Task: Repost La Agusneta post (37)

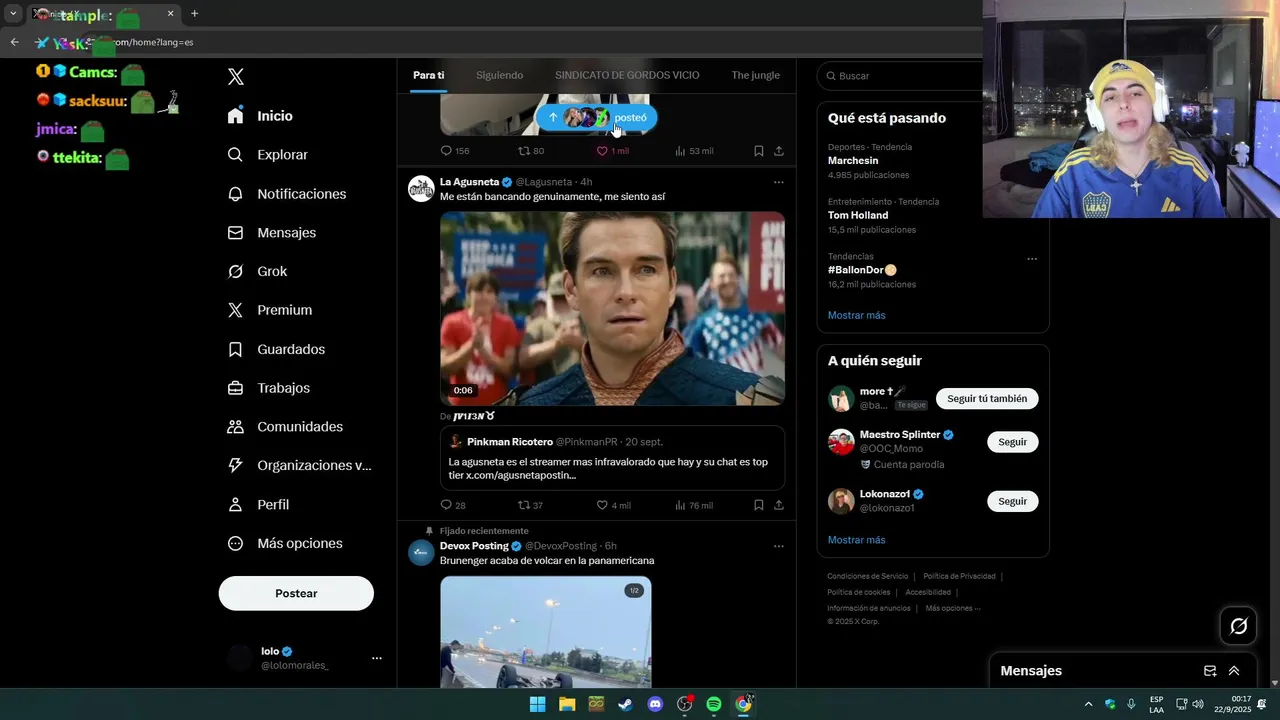Action: [x=530, y=505]
